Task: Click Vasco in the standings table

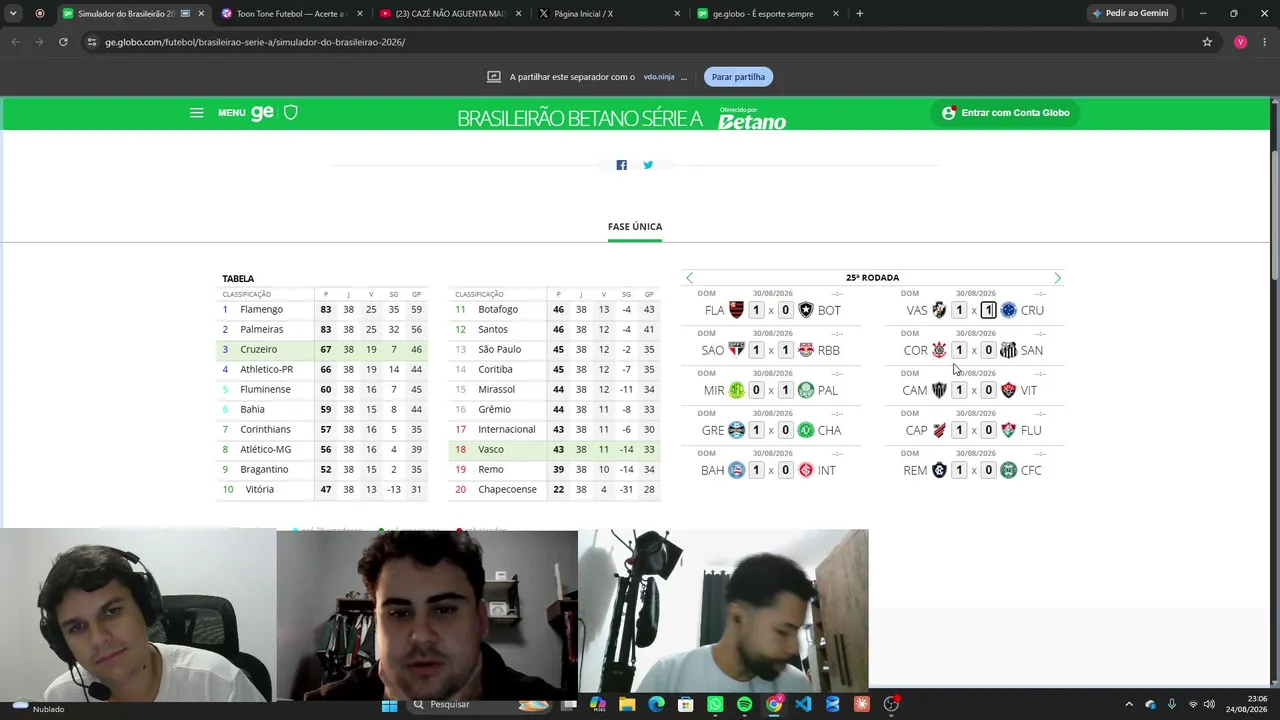Action: [x=491, y=449]
